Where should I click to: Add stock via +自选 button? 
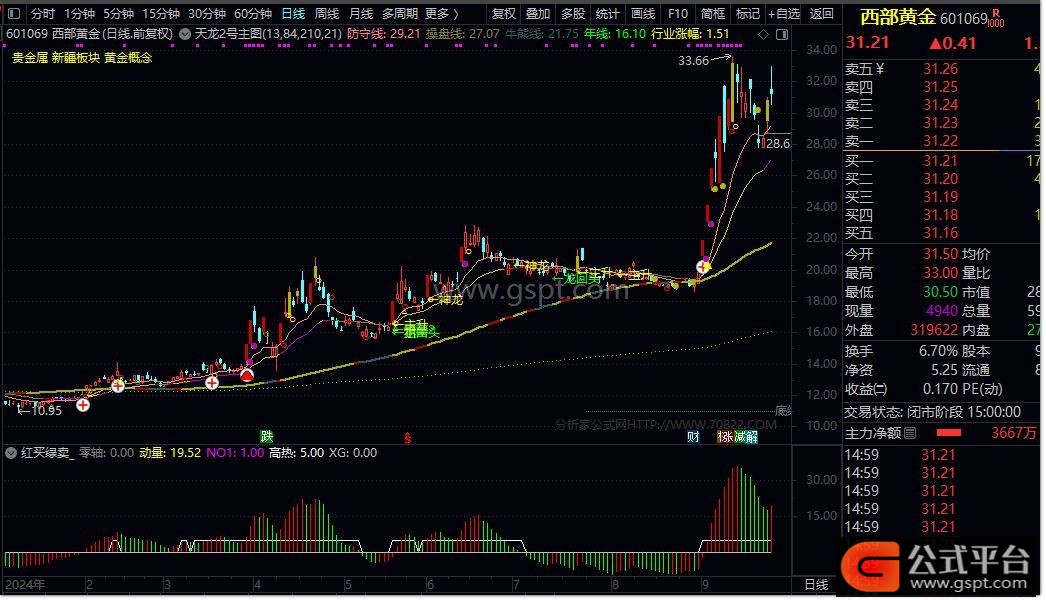coord(783,14)
